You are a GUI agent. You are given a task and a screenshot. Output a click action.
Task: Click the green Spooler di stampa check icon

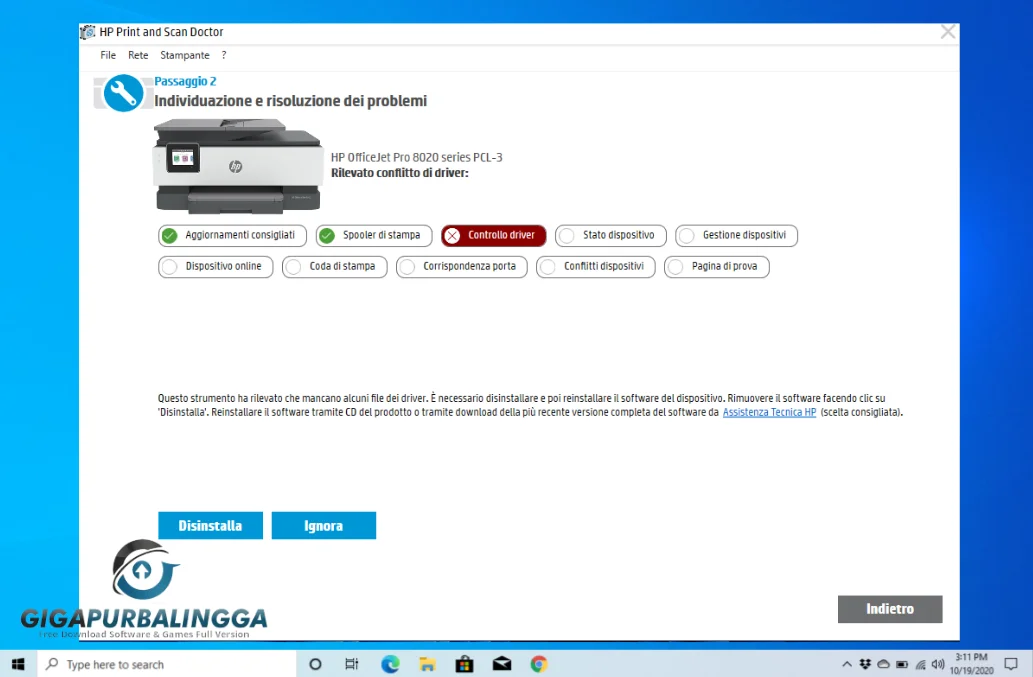click(x=325, y=235)
